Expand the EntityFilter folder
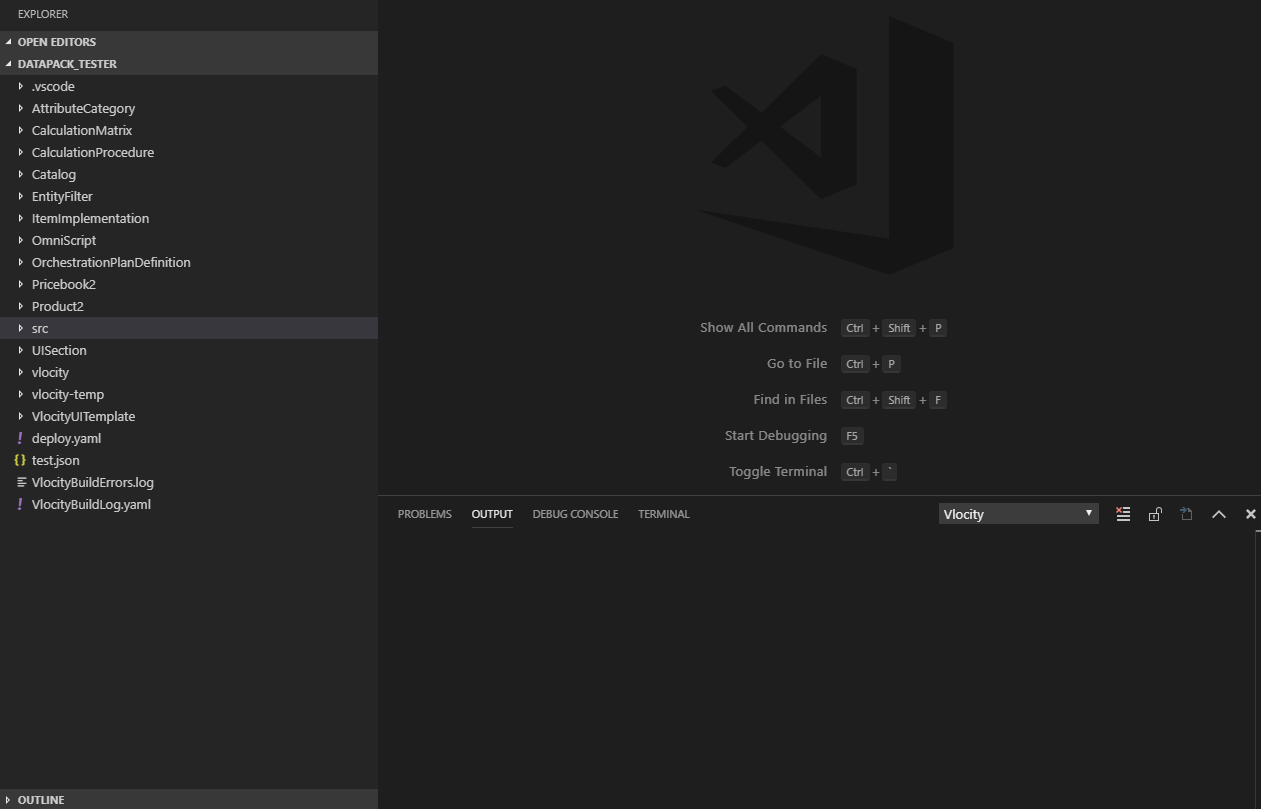 pyautogui.click(x=189, y=196)
